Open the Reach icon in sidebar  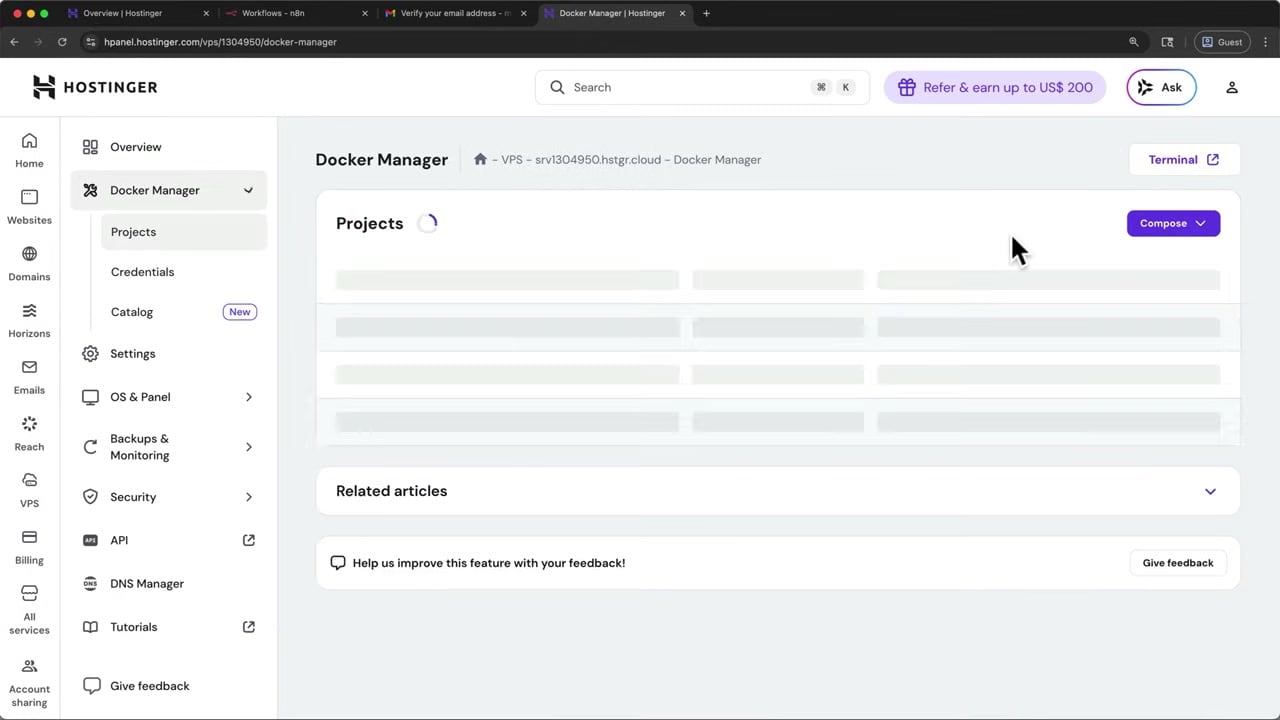(x=29, y=424)
